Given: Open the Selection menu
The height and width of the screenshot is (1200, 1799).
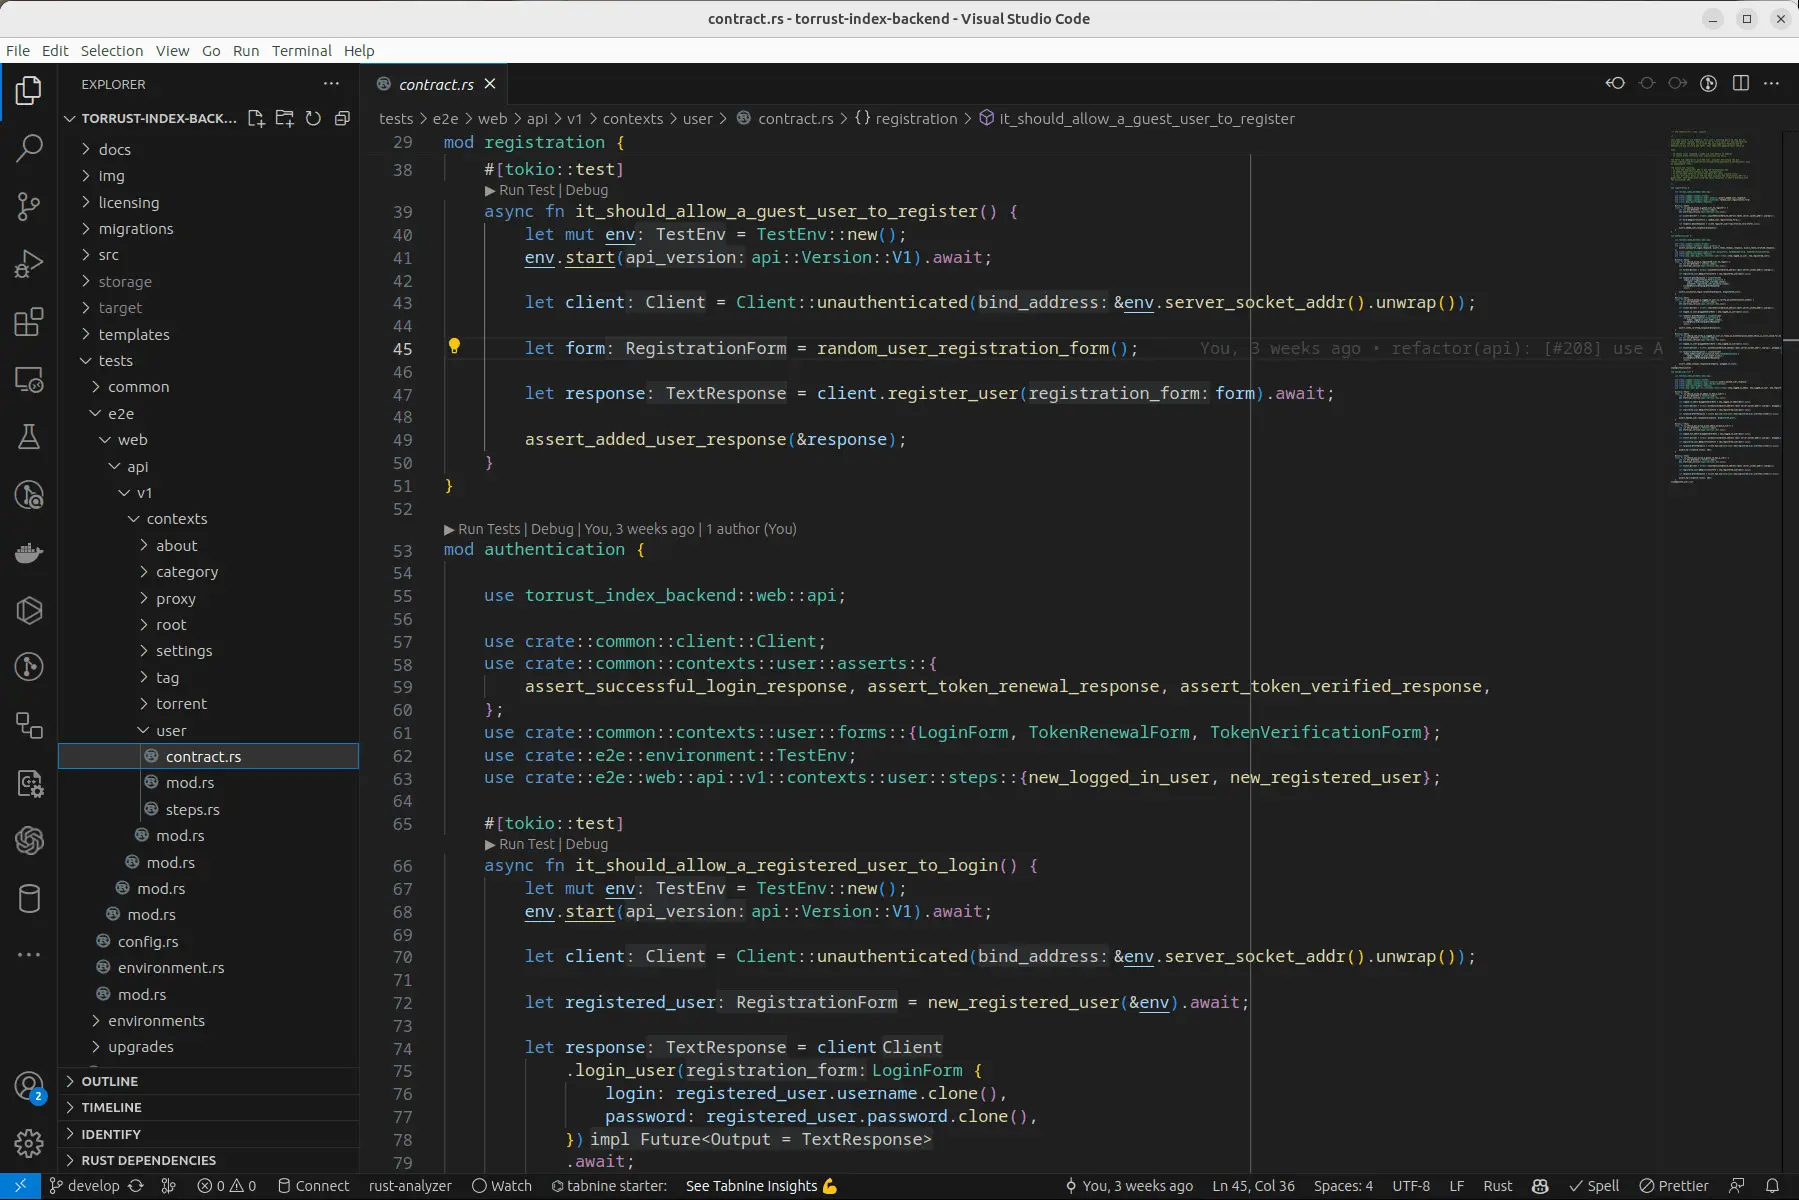Looking at the screenshot, I should click(x=112, y=51).
